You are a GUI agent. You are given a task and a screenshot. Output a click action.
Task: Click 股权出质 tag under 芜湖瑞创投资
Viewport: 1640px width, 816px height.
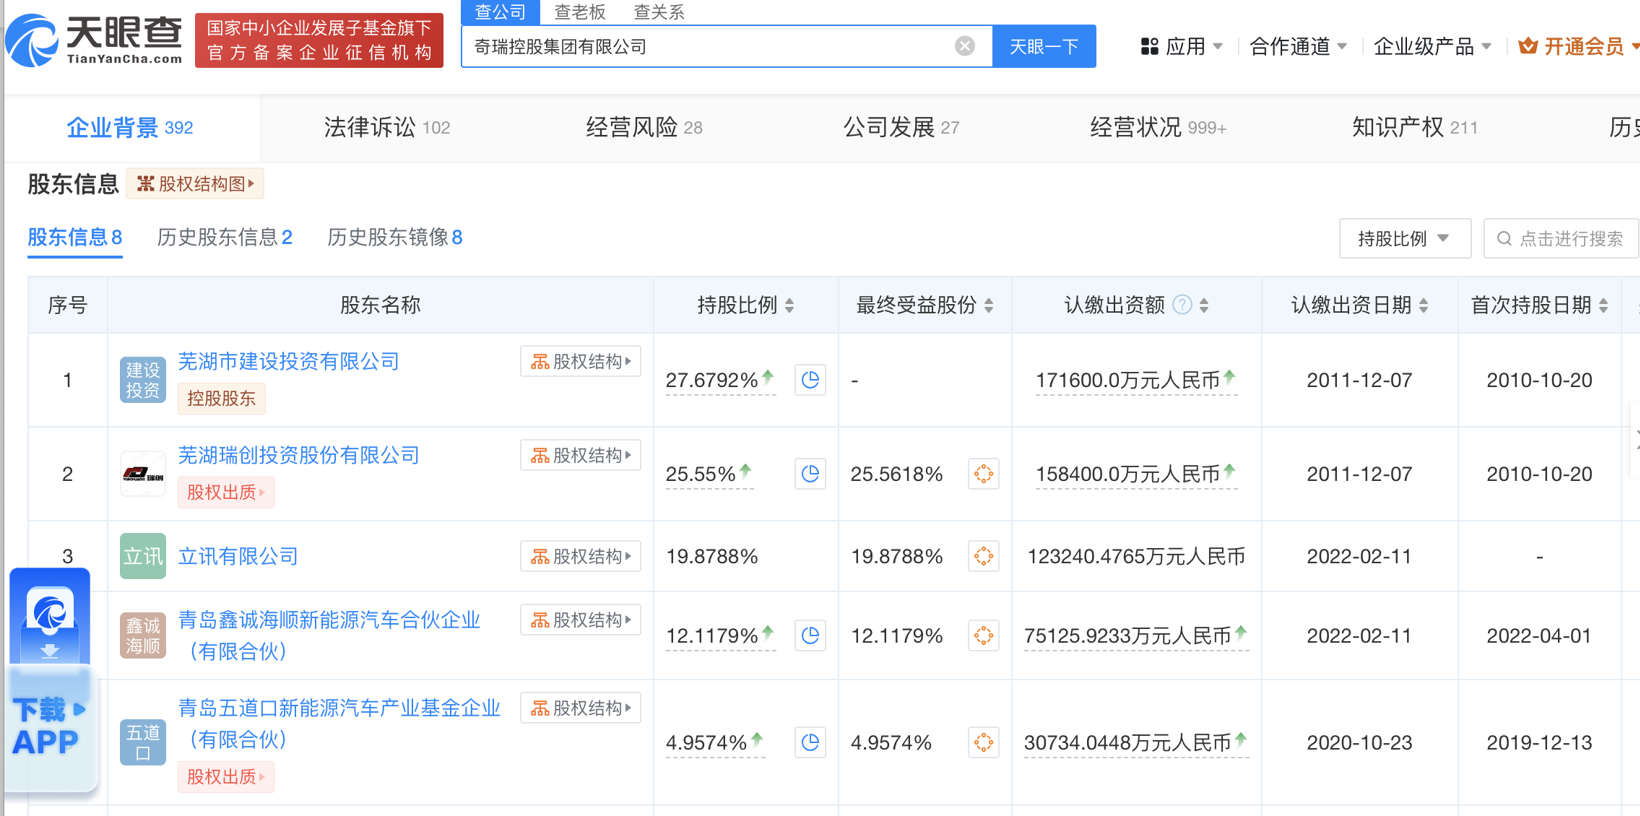pyautogui.click(x=226, y=493)
